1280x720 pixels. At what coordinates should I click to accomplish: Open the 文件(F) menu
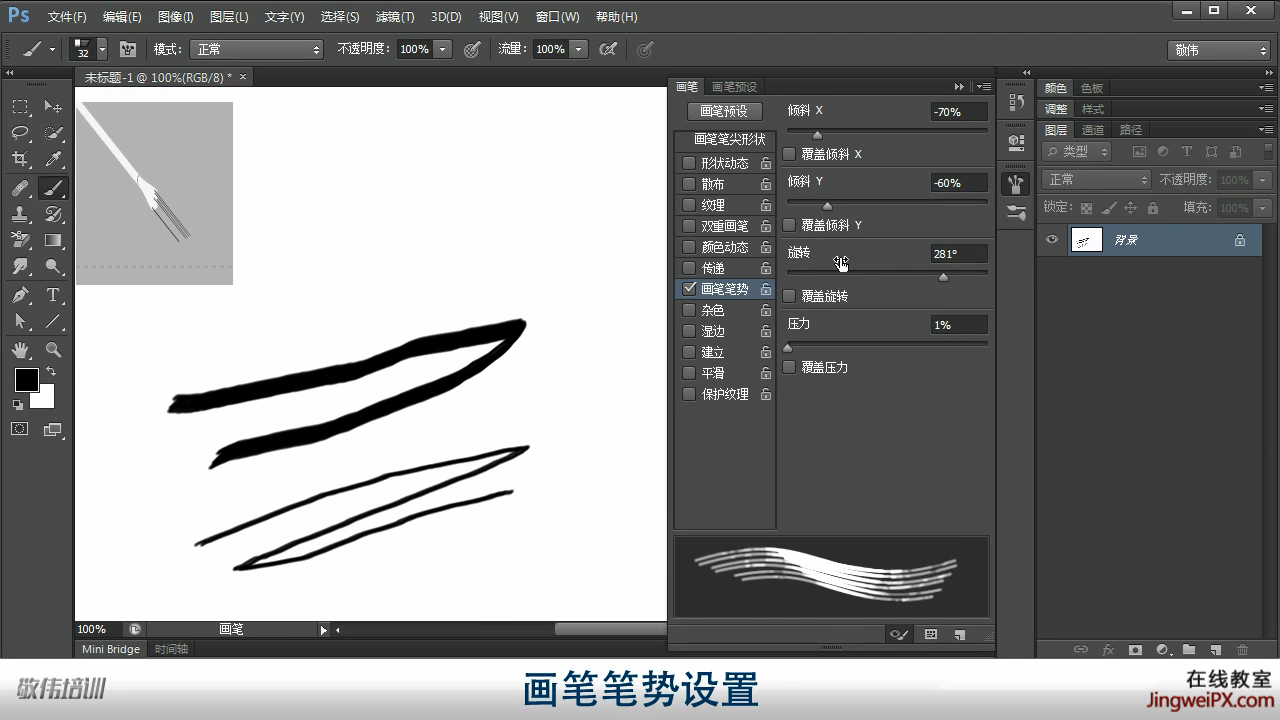pyautogui.click(x=67, y=17)
